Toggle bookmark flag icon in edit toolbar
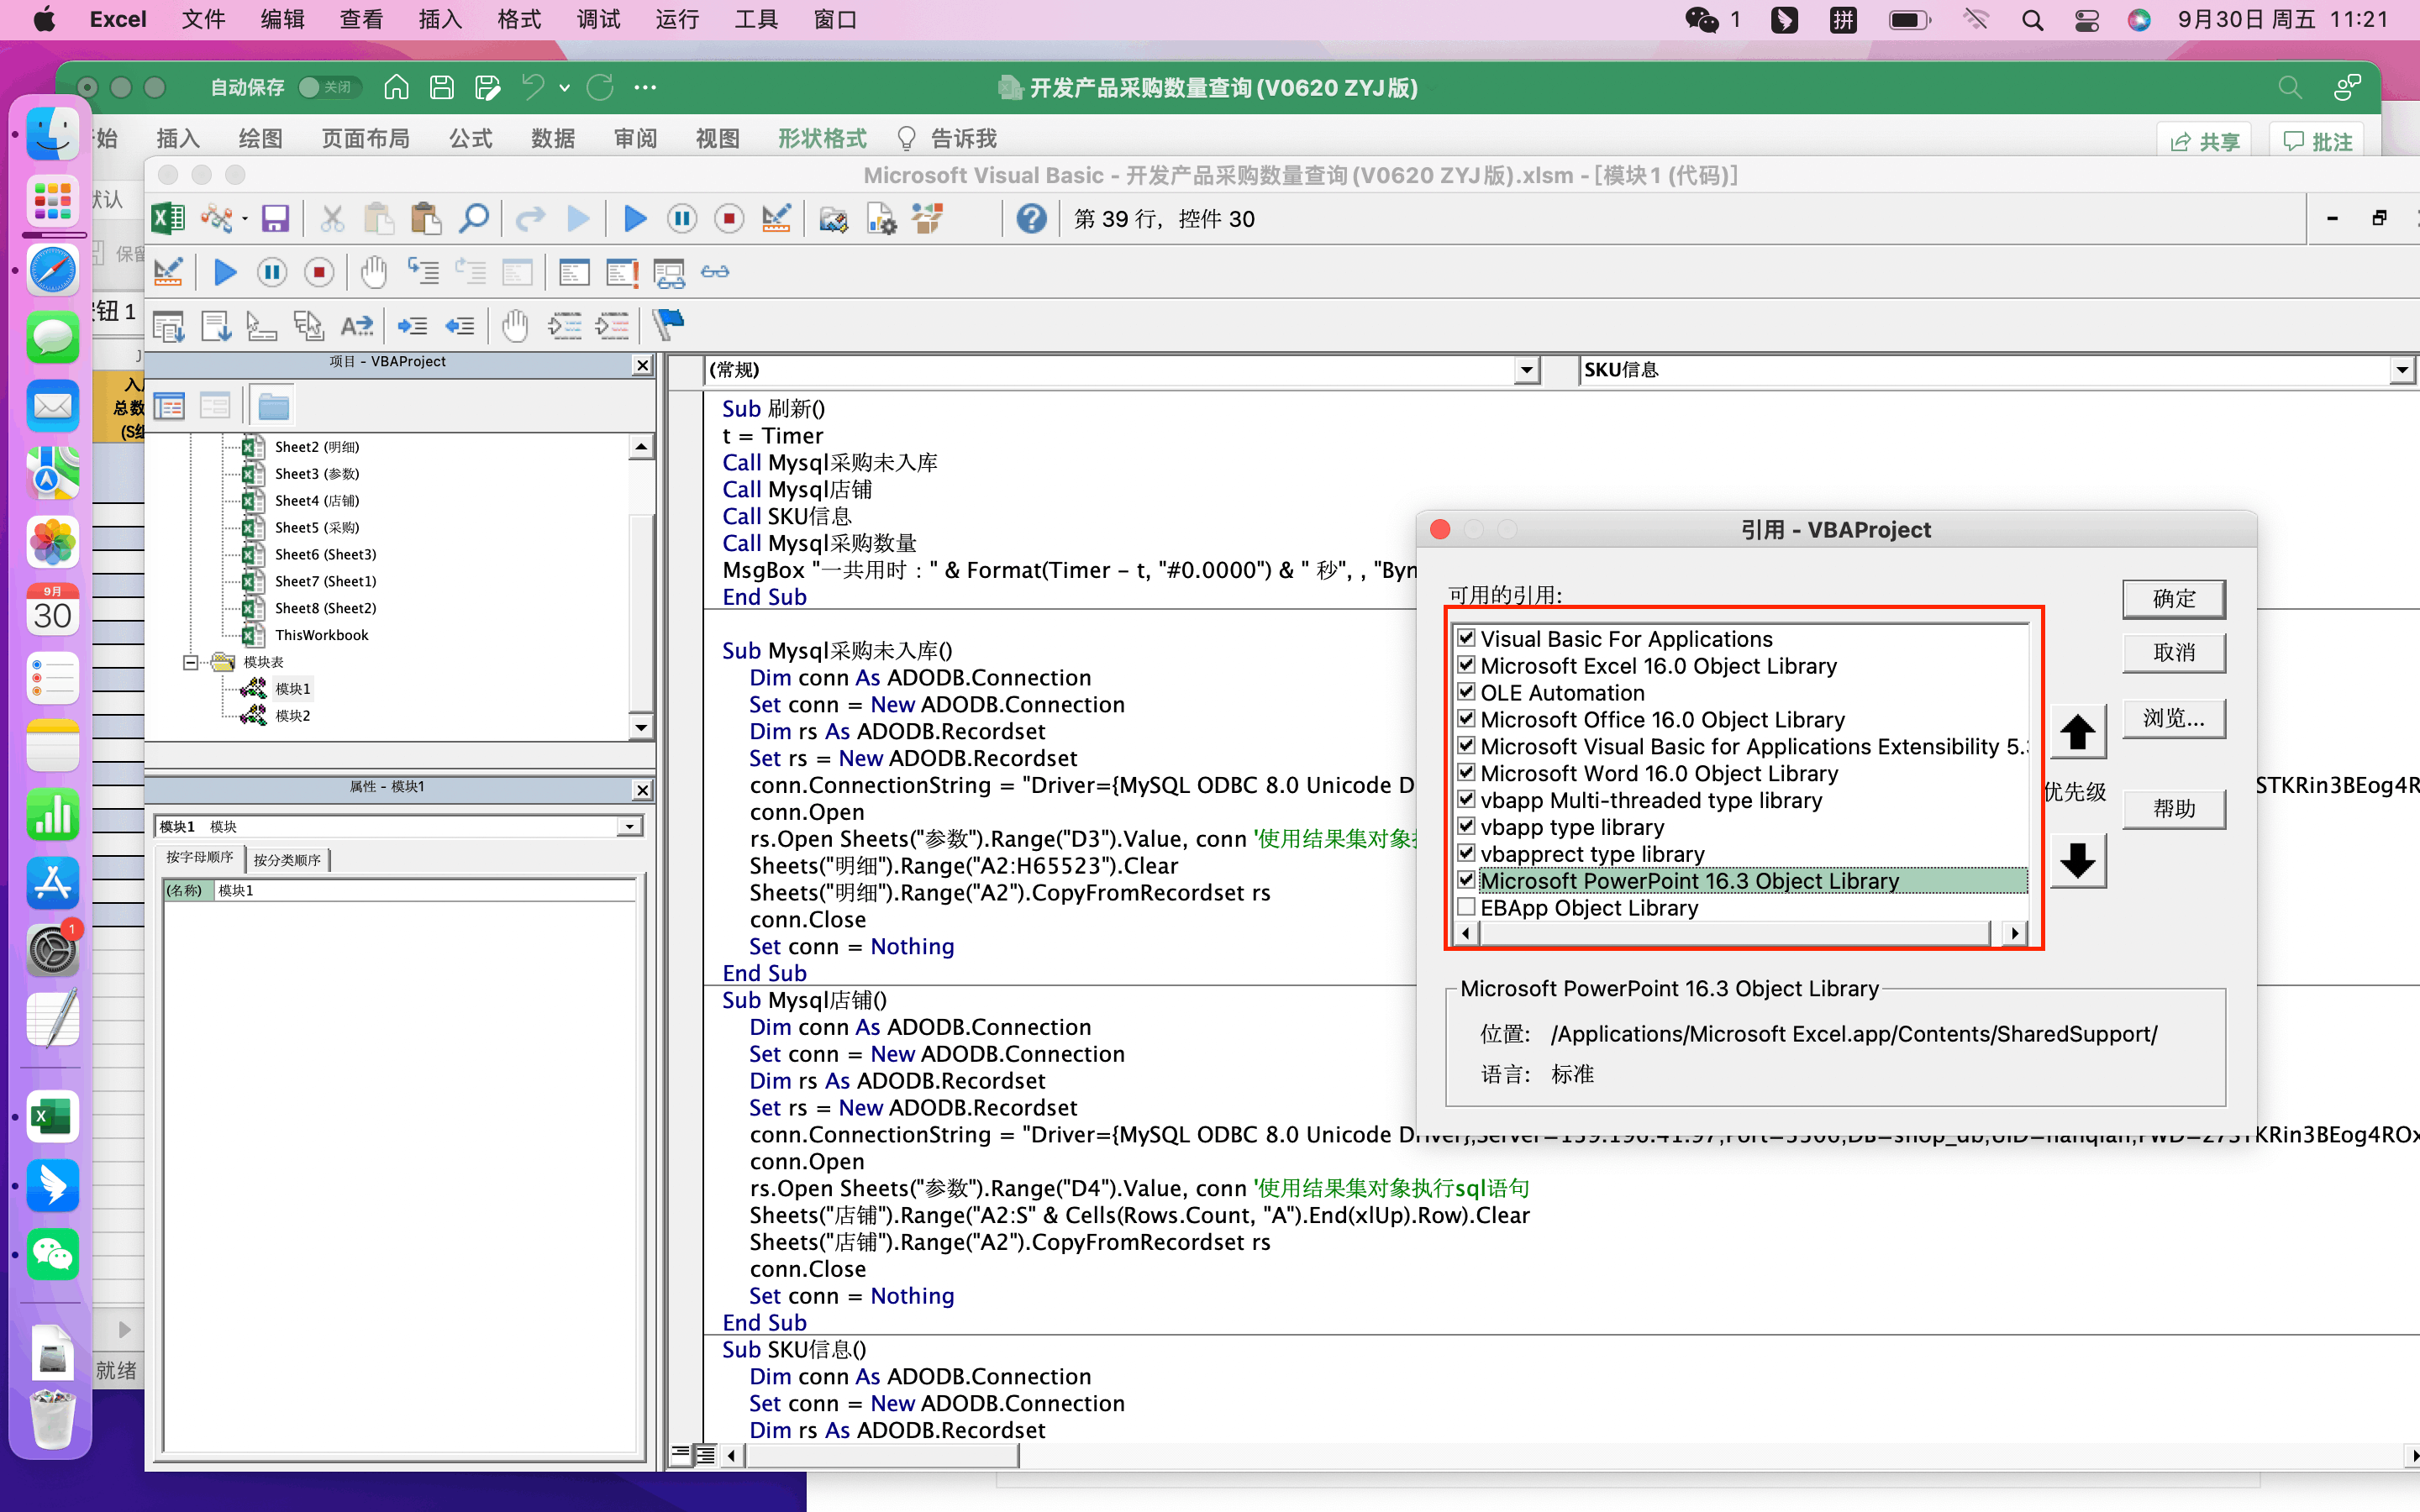This screenshot has width=2420, height=1512. (668, 325)
